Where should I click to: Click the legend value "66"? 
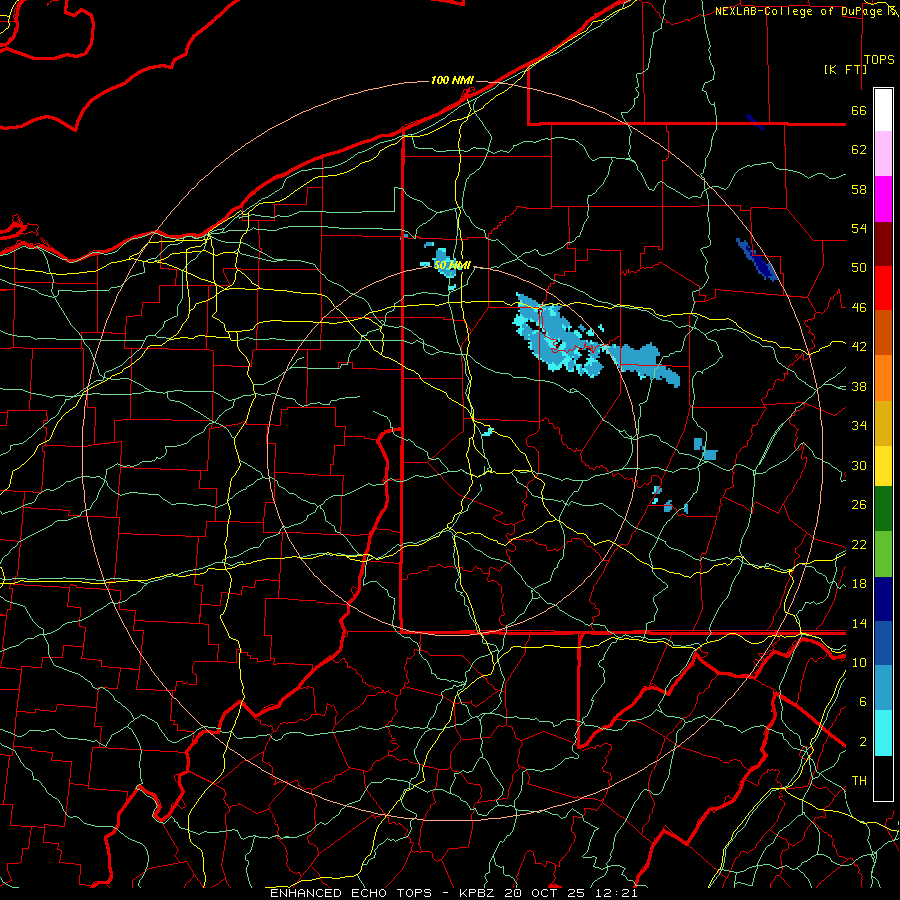click(x=859, y=110)
